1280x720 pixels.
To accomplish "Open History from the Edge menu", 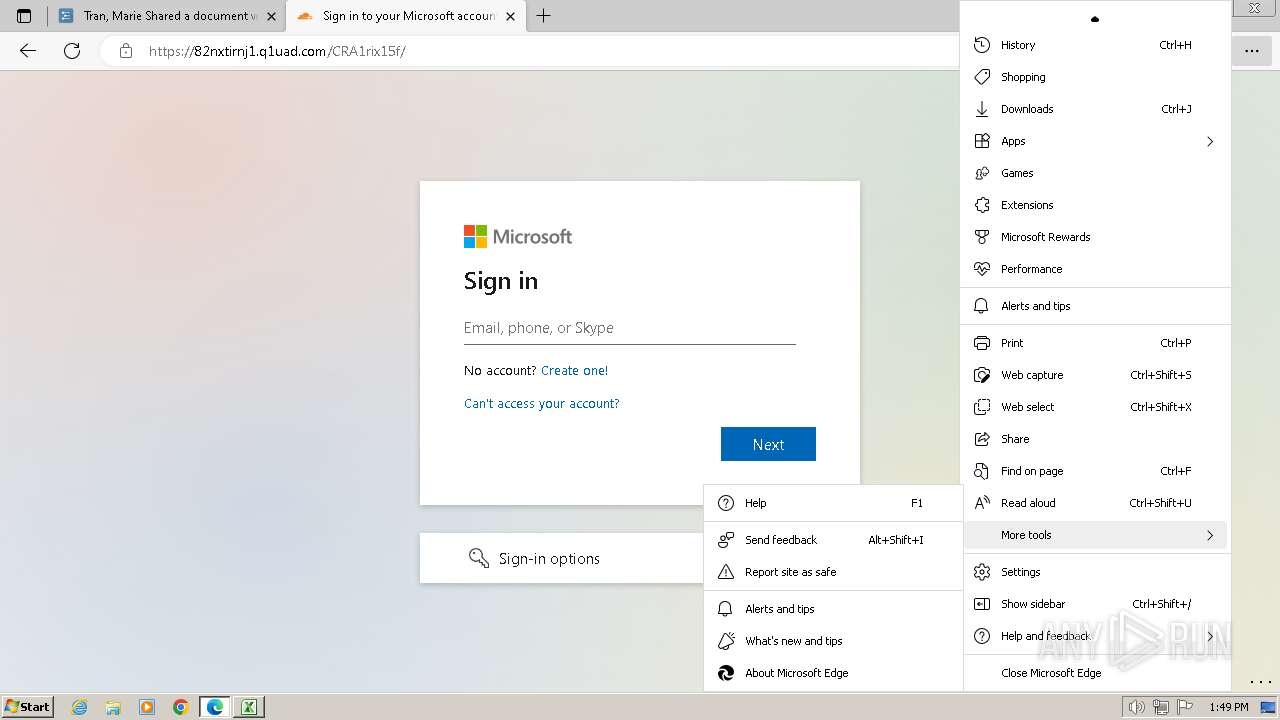I will click(1095, 45).
